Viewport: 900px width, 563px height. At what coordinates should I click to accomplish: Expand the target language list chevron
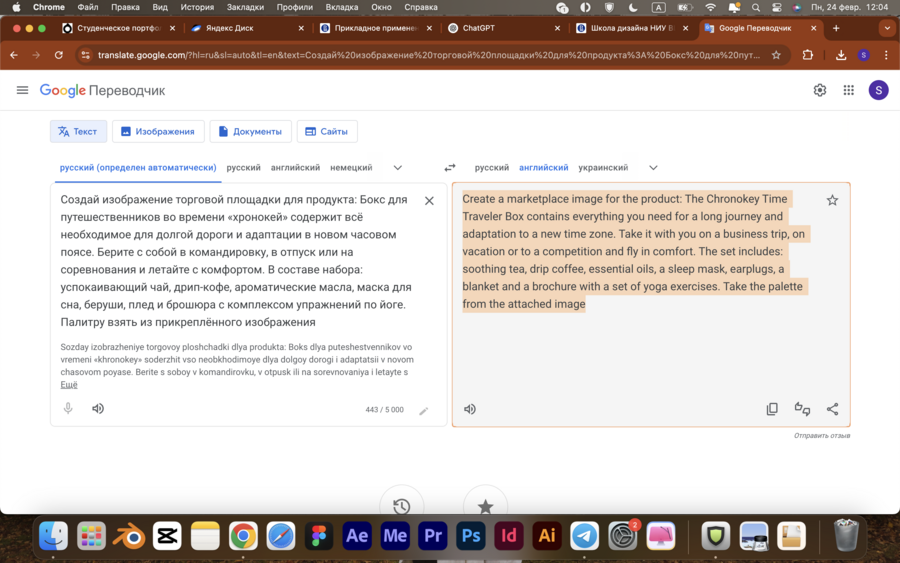pyautogui.click(x=653, y=168)
